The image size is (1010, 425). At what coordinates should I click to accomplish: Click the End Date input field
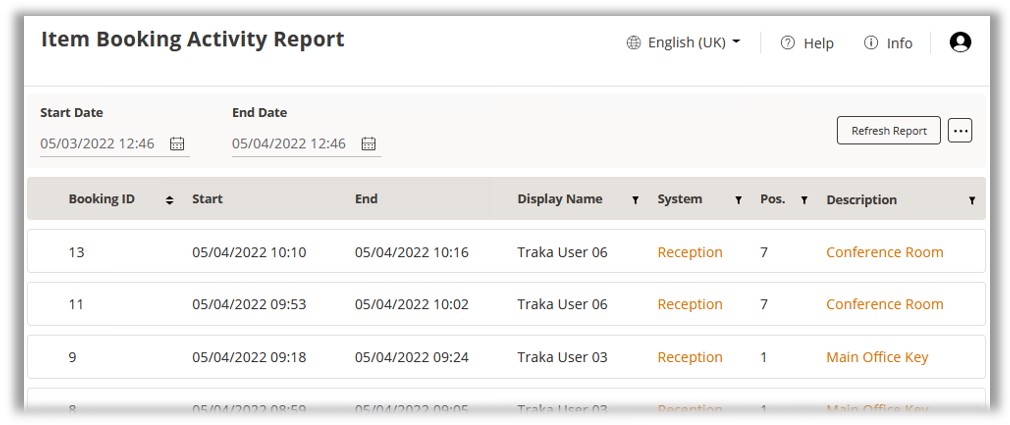click(289, 144)
